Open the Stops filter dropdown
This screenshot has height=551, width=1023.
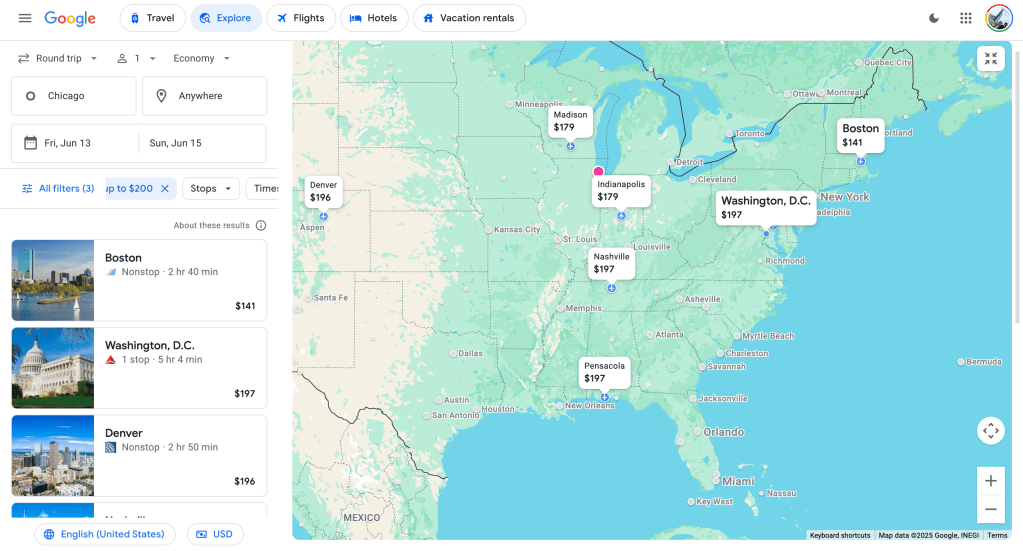pos(210,188)
